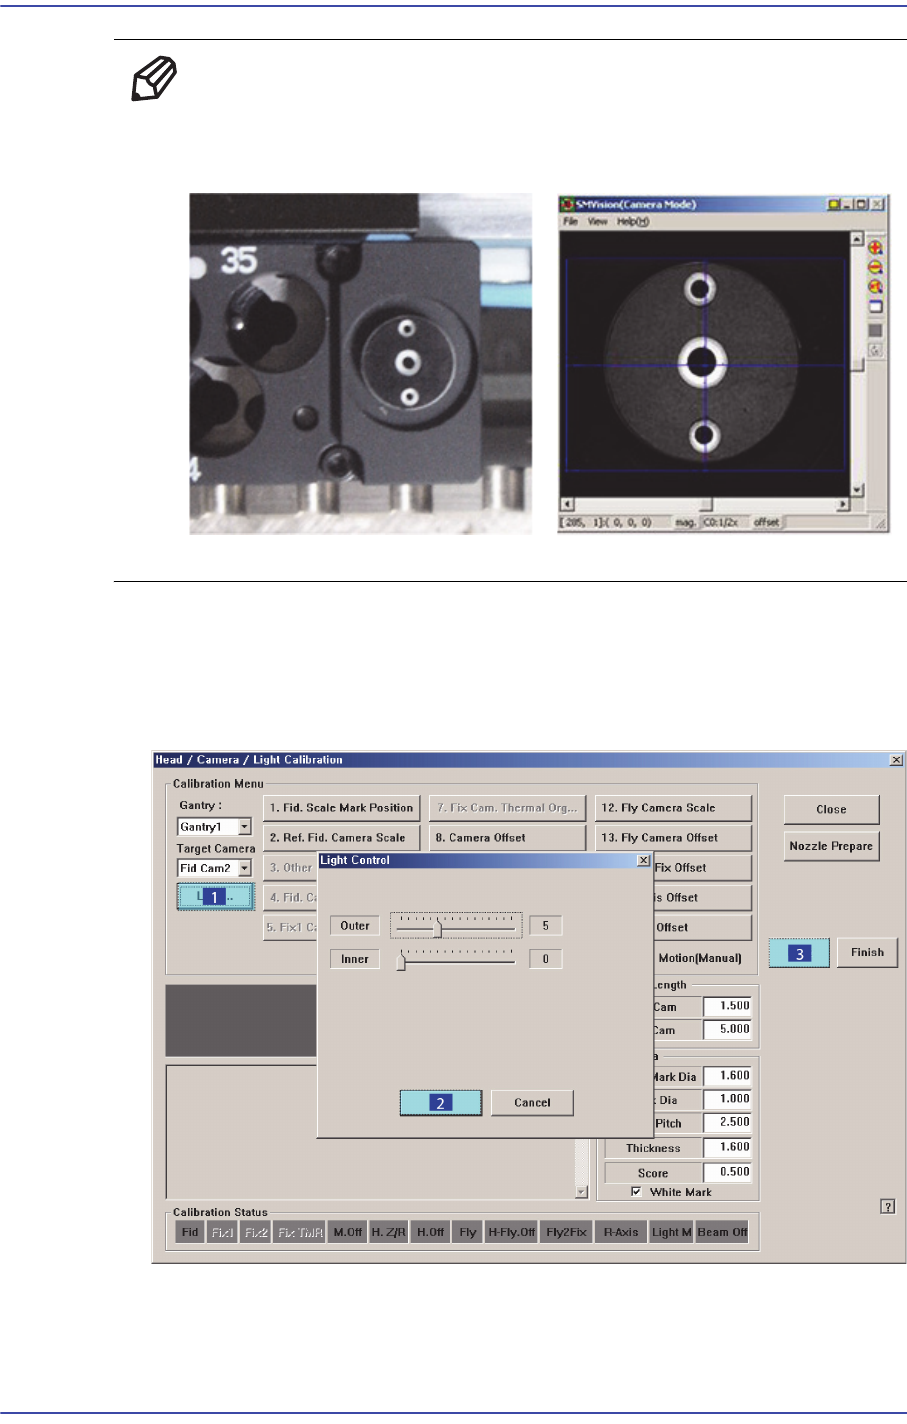Click SMVision vertical scrollbar down arrow
907x1424 pixels.
[x=856, y=490]
